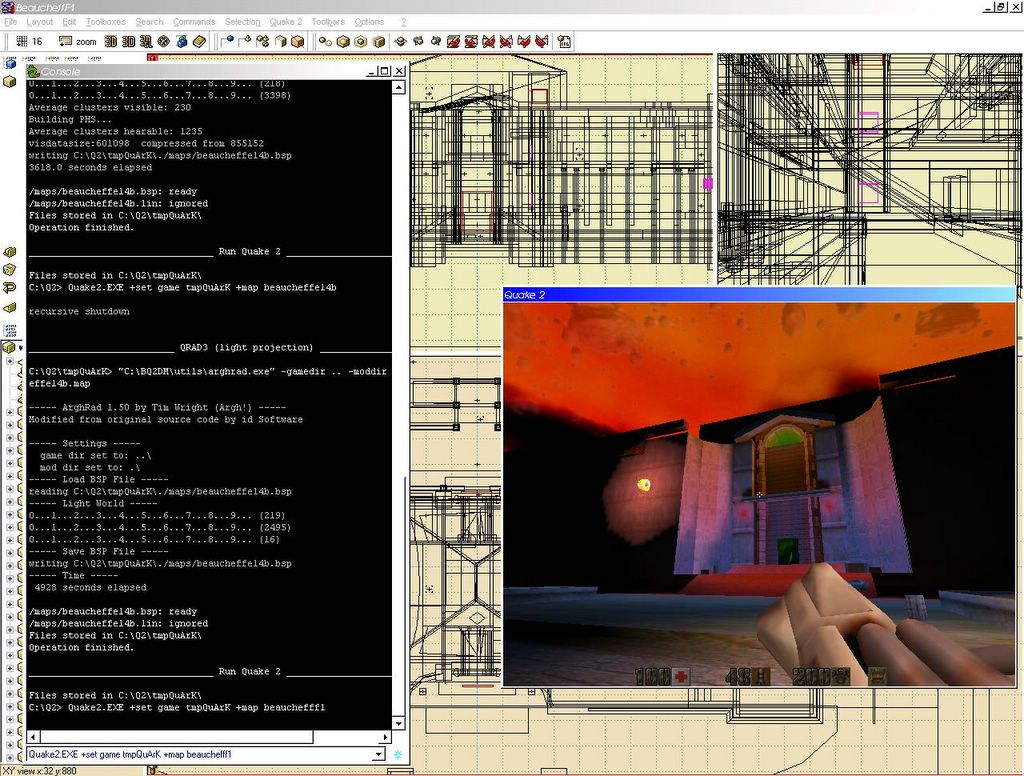Open the command history dropdown in the Console

[379, 754]
